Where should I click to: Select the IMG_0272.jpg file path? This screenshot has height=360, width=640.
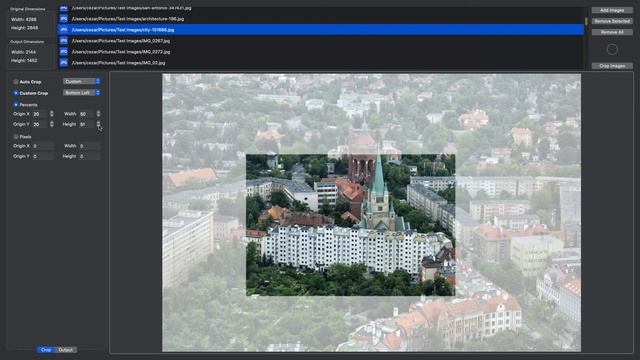click(x=121, y=52)
